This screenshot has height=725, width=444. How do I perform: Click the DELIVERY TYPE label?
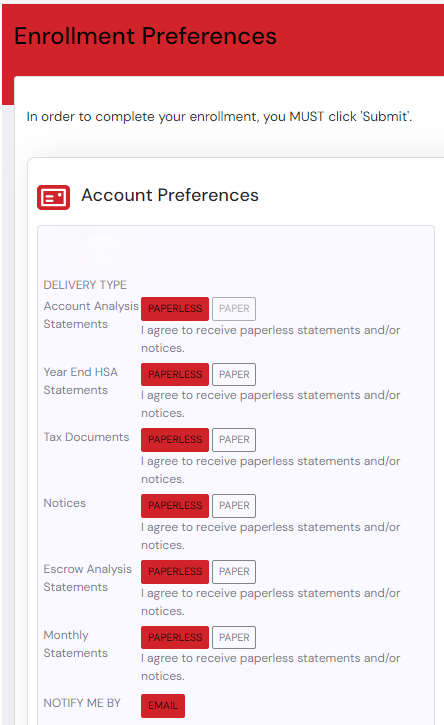point(85,285)
